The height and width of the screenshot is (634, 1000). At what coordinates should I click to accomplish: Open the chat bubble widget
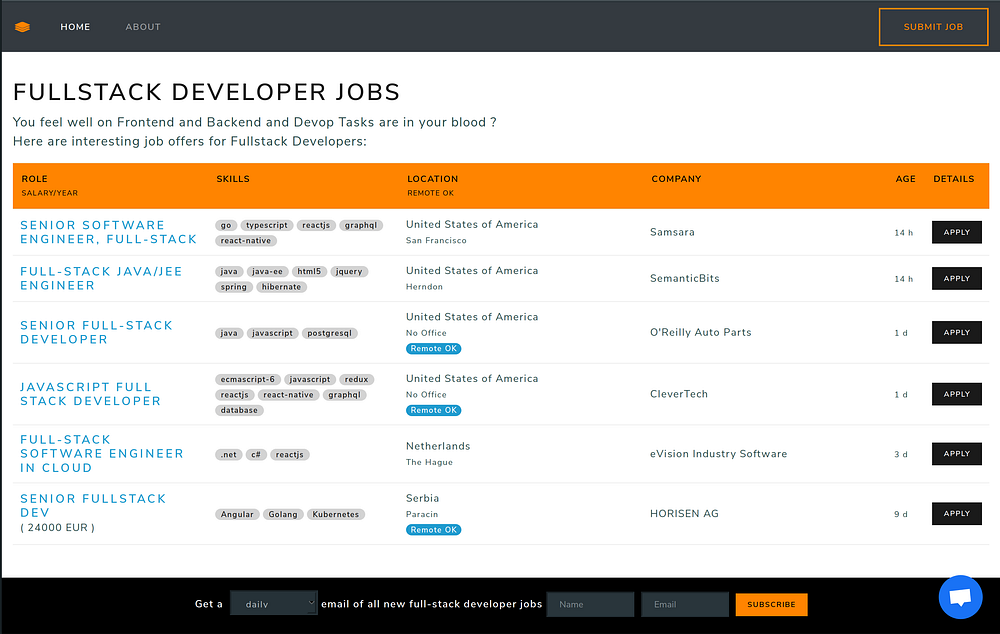960,597
